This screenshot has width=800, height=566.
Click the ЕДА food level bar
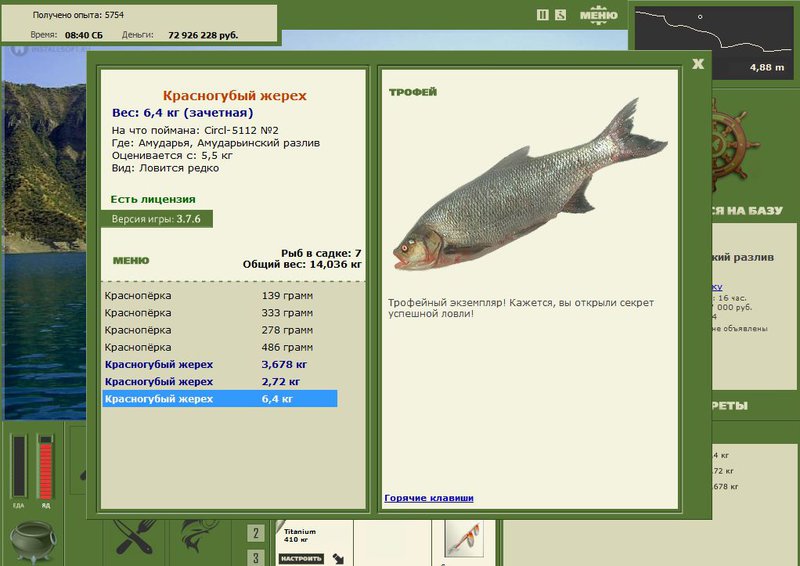[x=19, y=466]
